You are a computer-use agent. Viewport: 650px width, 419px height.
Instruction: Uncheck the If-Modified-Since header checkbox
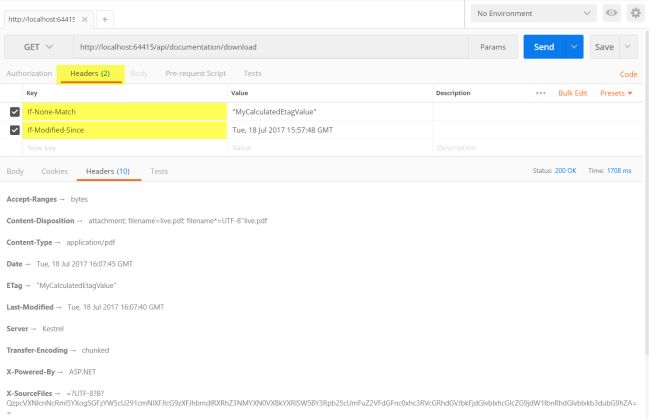[x=14, y=129]
